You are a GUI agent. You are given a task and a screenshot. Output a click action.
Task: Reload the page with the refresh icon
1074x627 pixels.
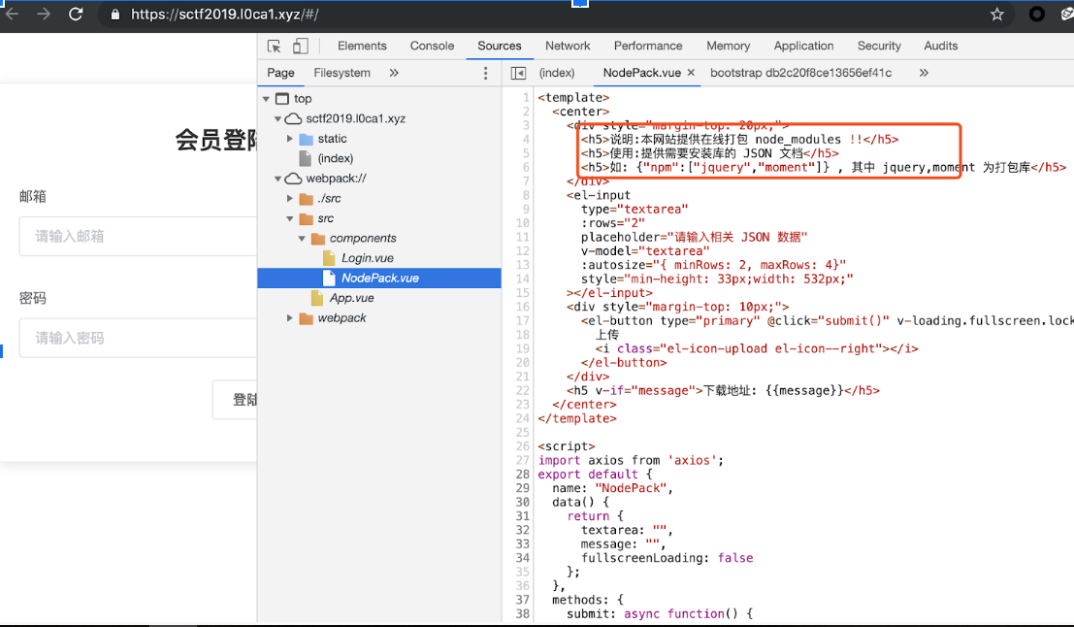pos(75,14)
